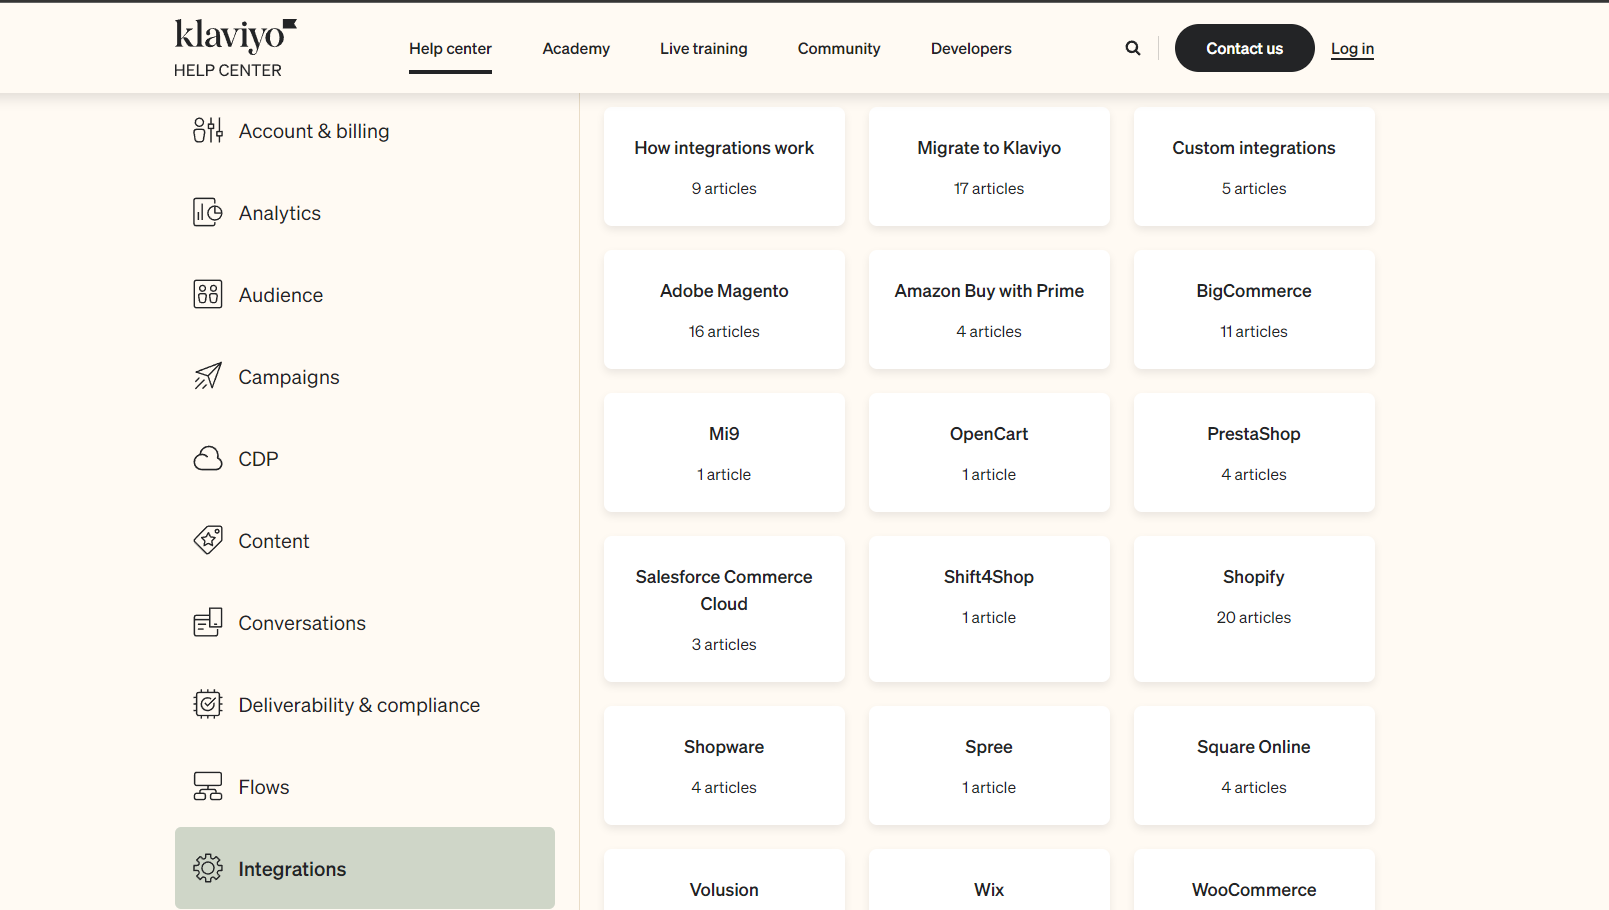
Task: Open the Shopify card
Action: (1254, 609)
